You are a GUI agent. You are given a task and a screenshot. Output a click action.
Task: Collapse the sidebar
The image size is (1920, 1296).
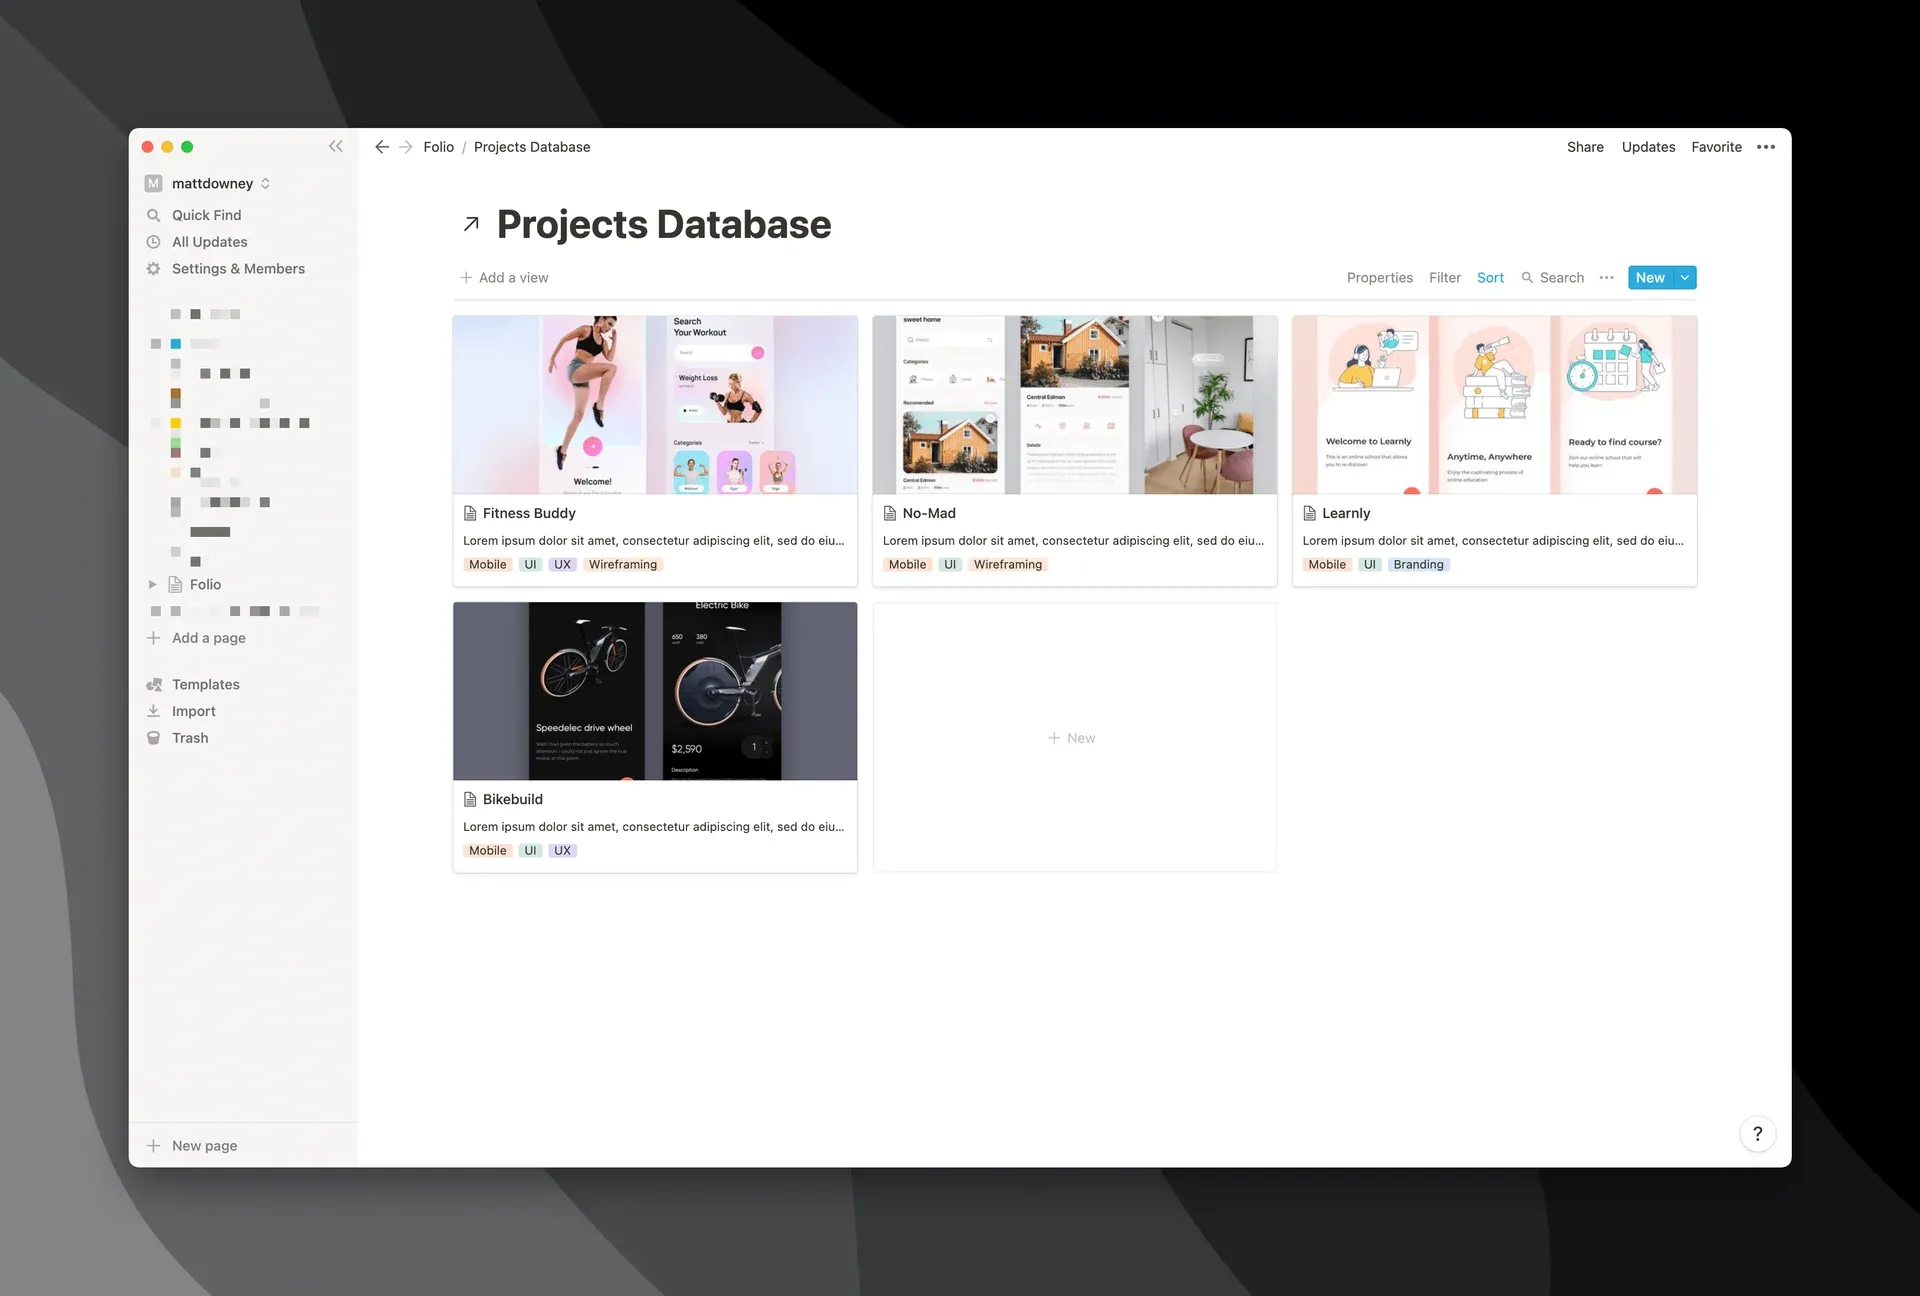coord(336,146)
